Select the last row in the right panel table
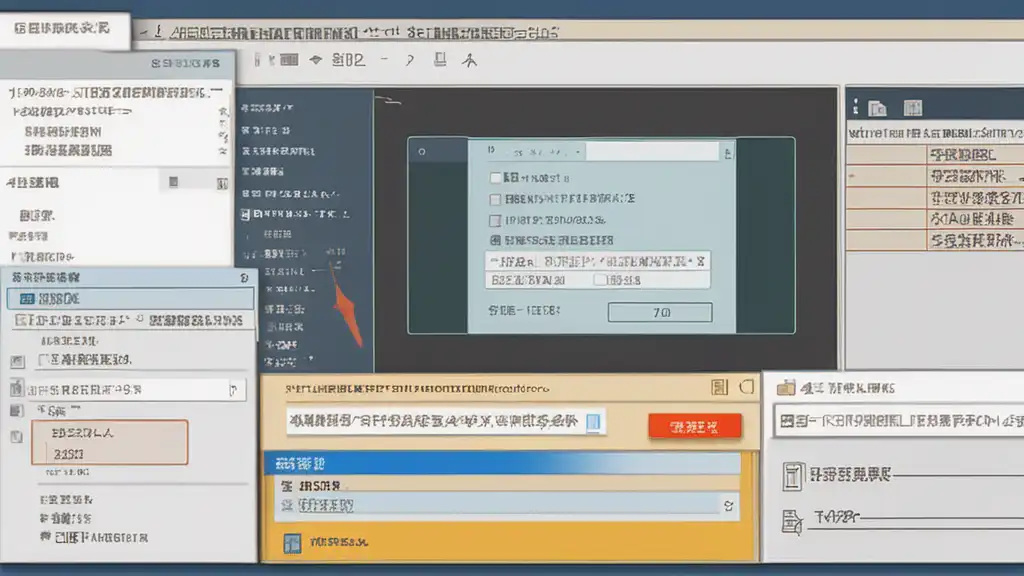The width and height of the screenshot is (1024, 576). (935, 241)
